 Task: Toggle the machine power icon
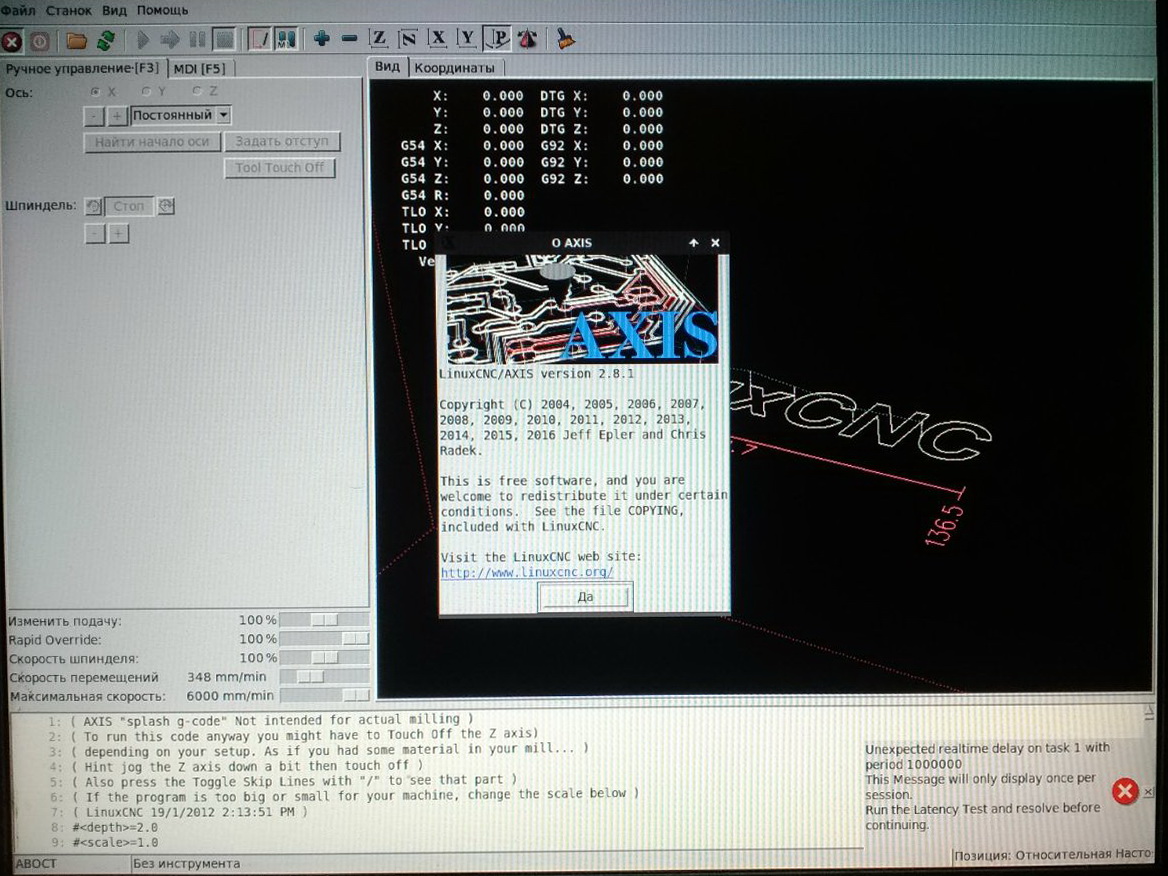click(x=40, y=41)
